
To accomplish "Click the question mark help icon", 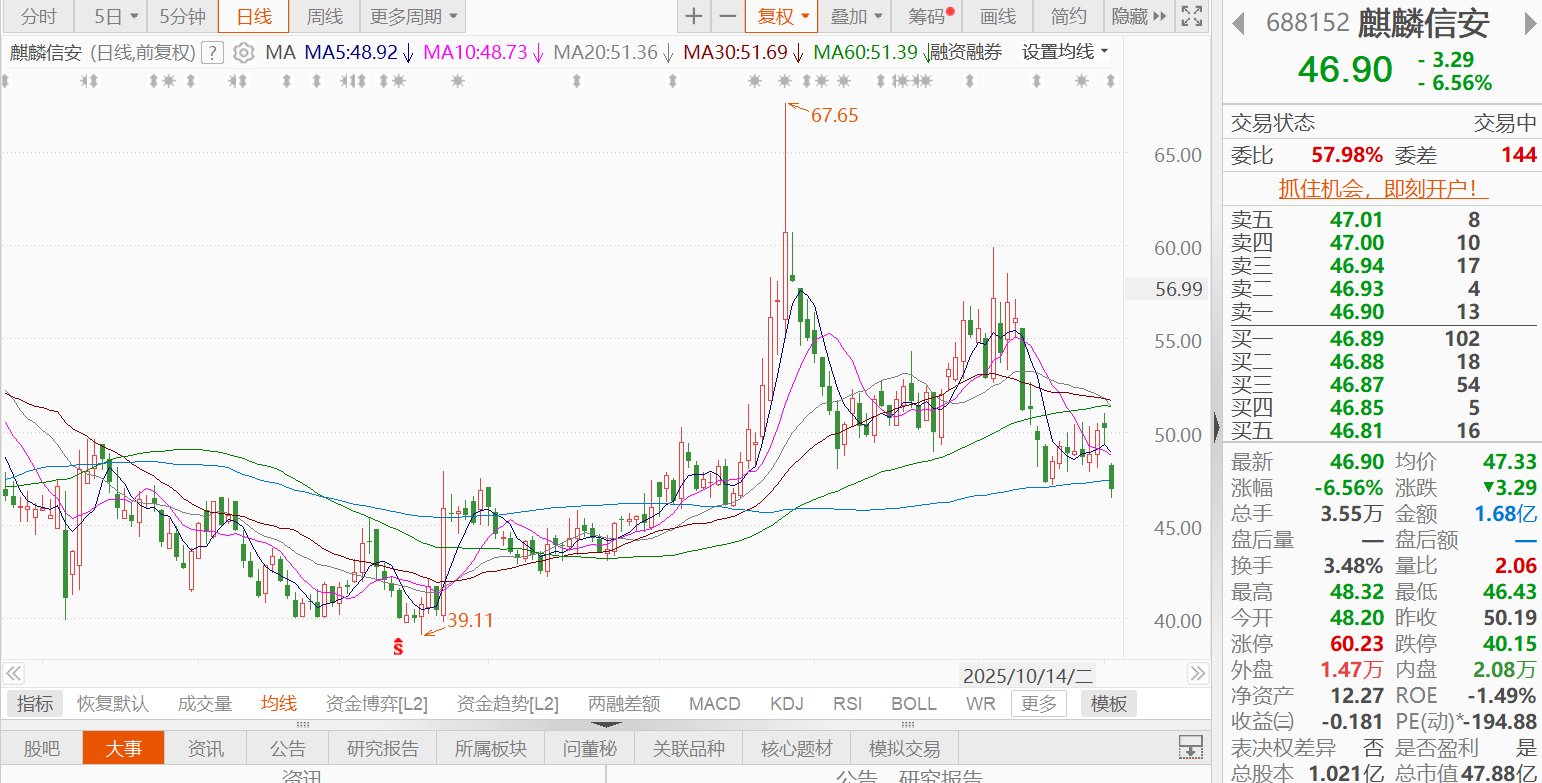I will pos(212,53).
